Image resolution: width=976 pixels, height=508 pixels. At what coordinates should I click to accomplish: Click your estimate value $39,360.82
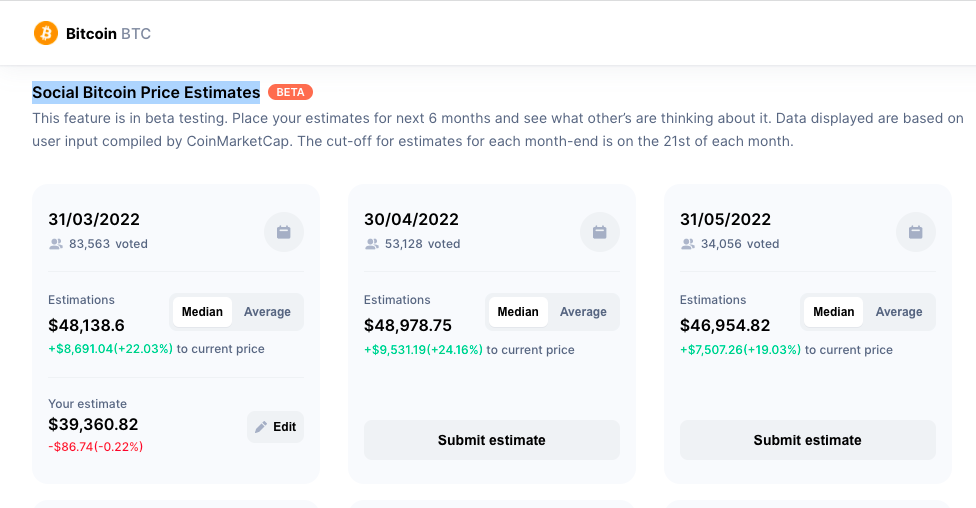pos(93,424)
